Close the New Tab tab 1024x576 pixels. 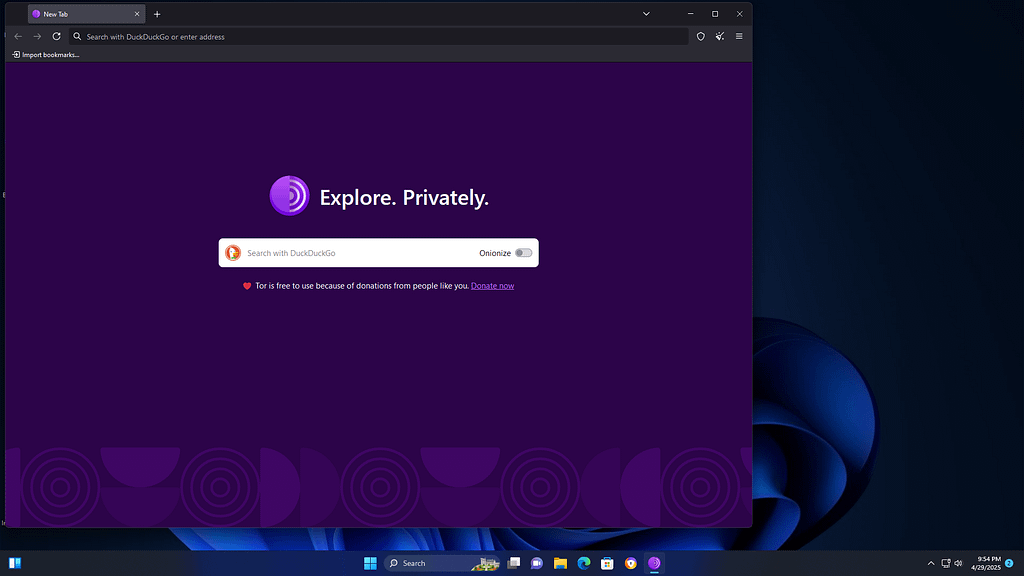[137, 14]
